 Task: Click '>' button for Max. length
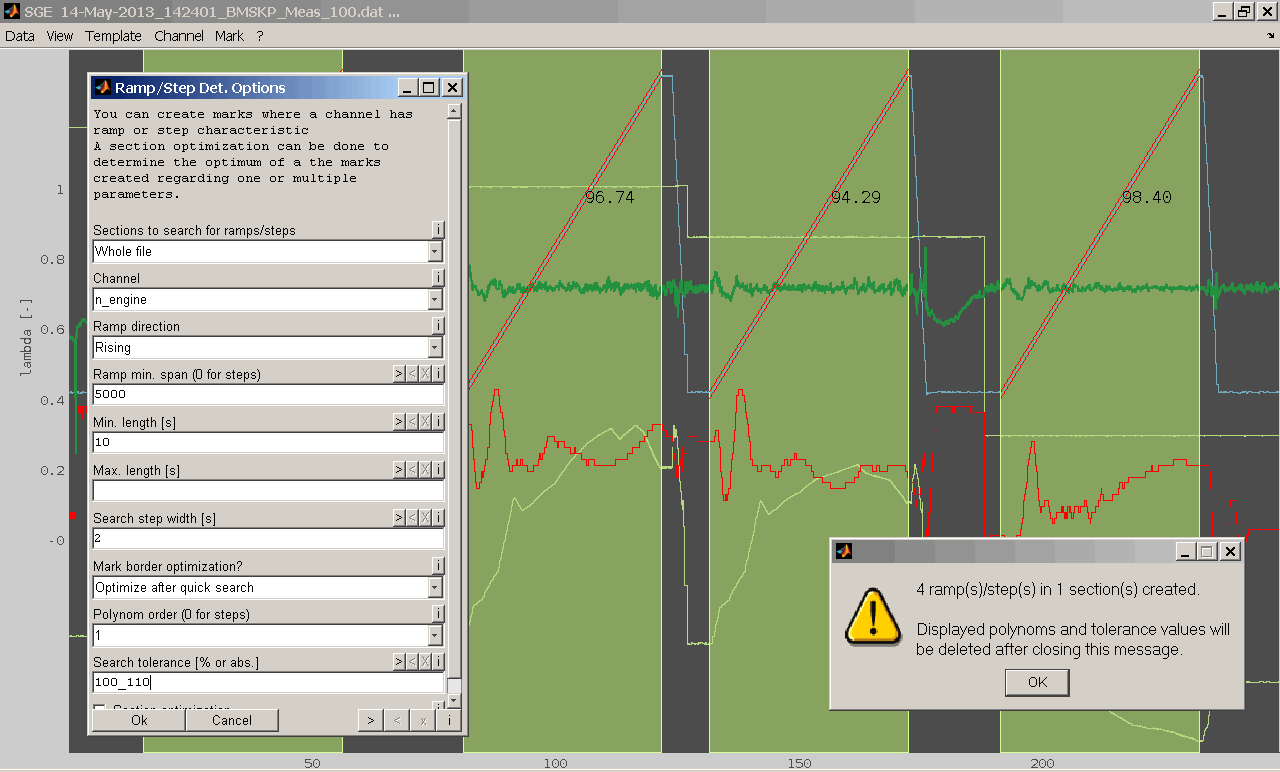(x=399, y=470)
